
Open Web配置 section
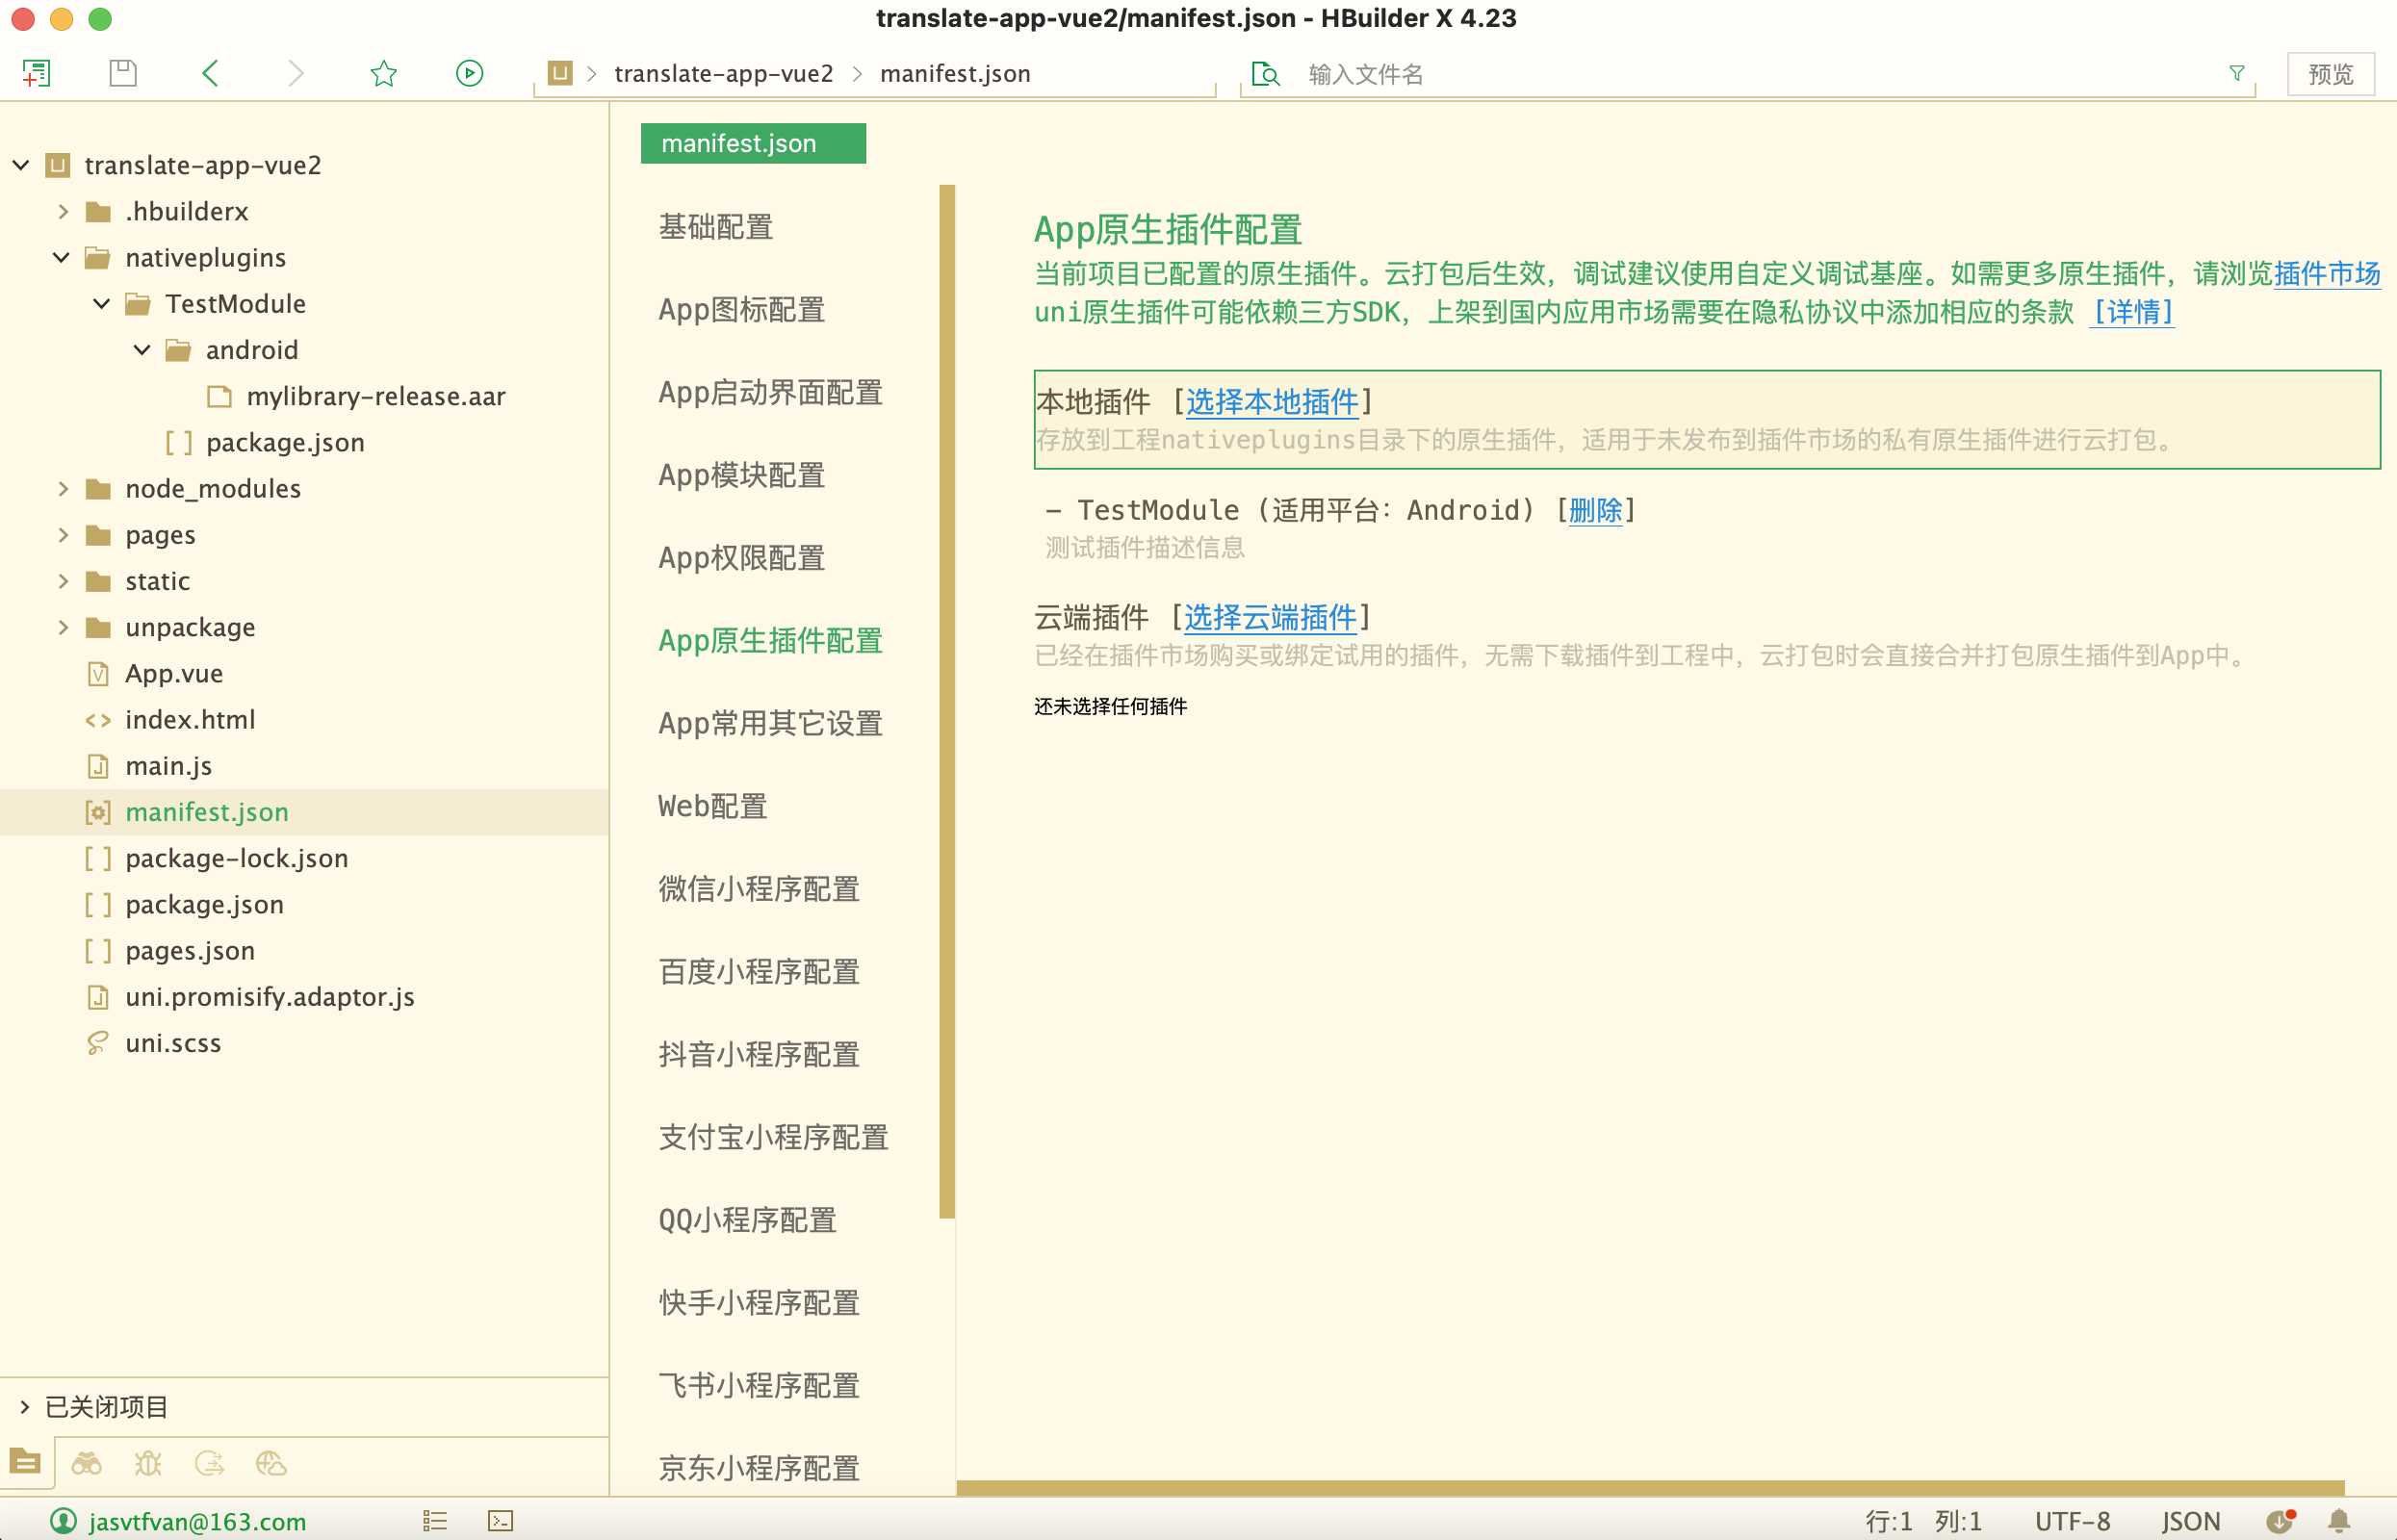click(712, 806)
